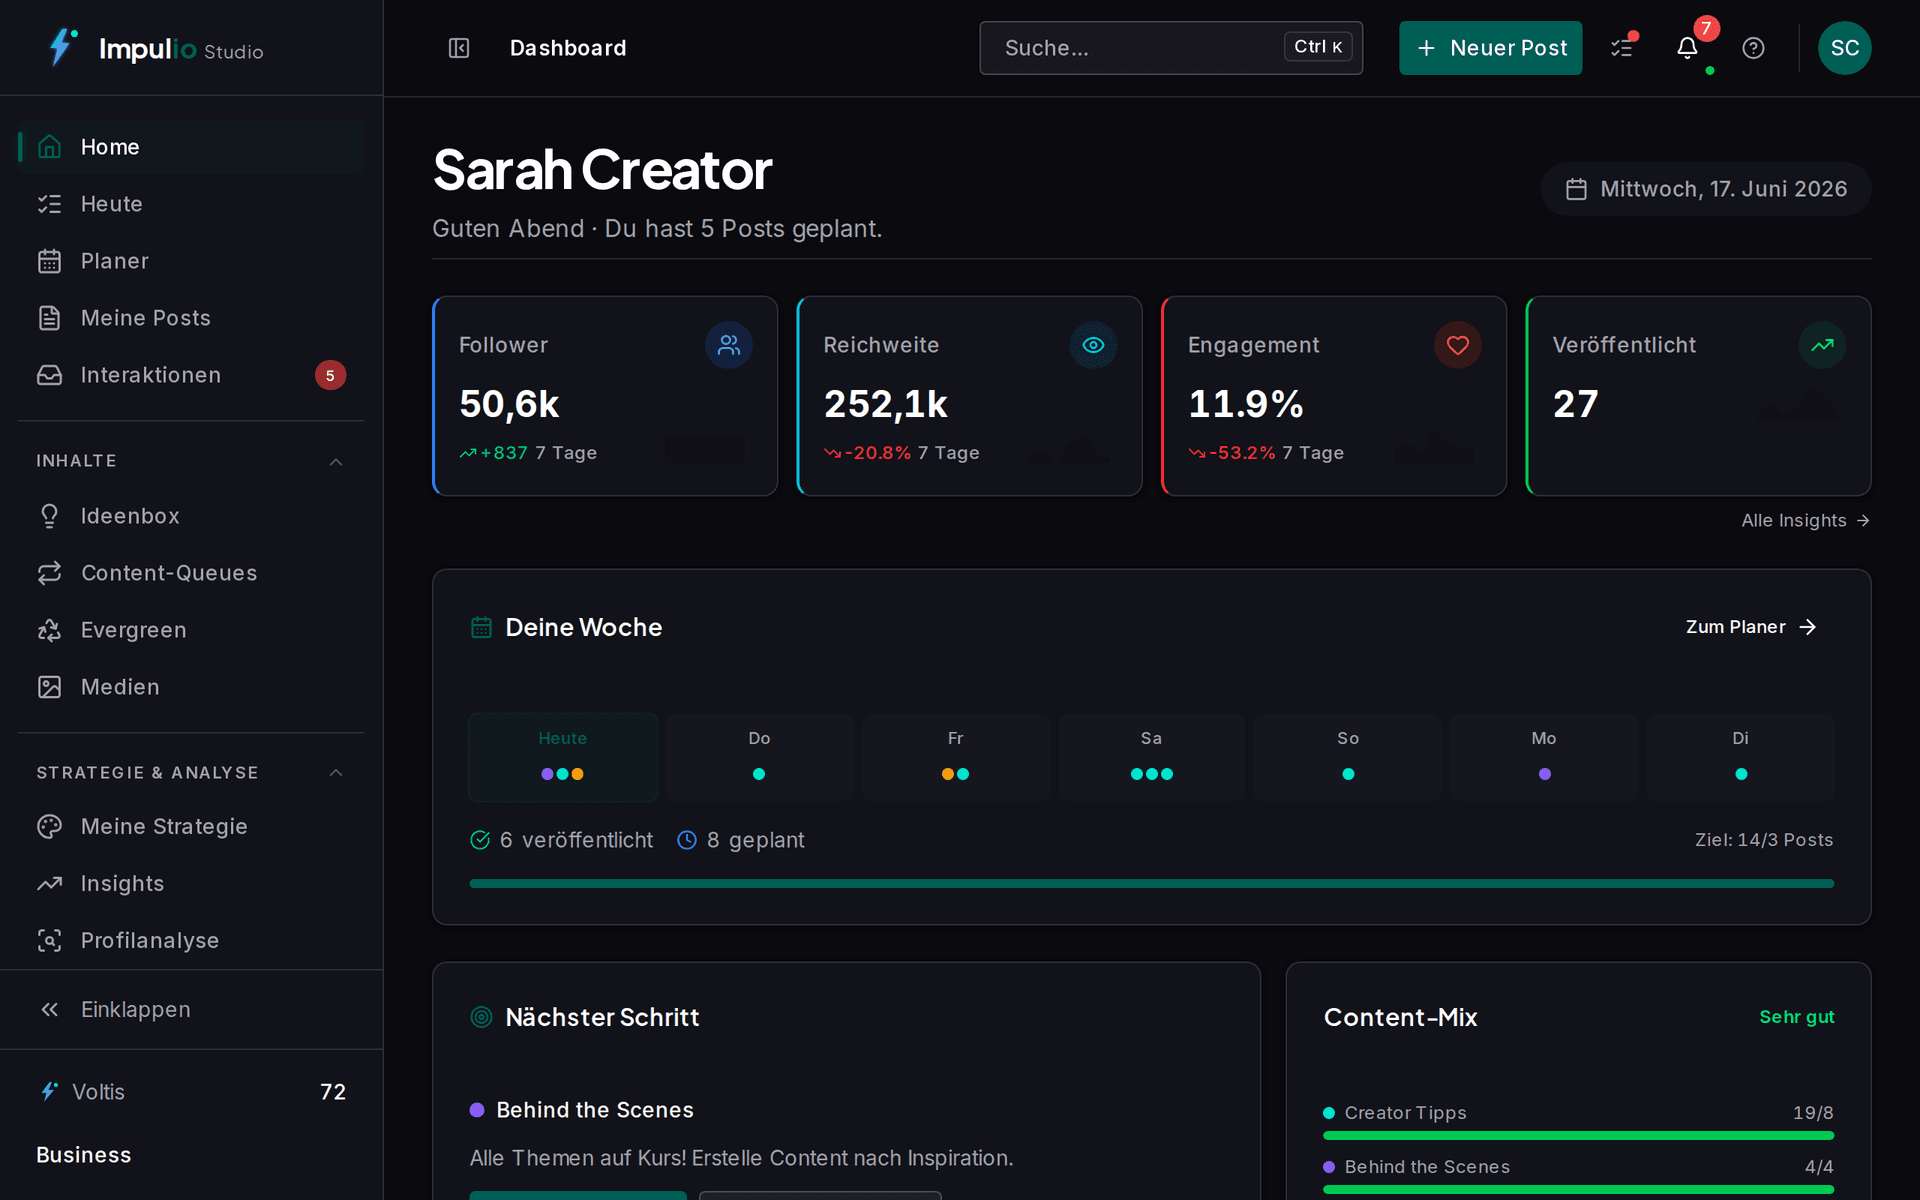Toggle the sidebar panel icon in header
This screenshot has width=1920, height=1200.
coord(459,48)
